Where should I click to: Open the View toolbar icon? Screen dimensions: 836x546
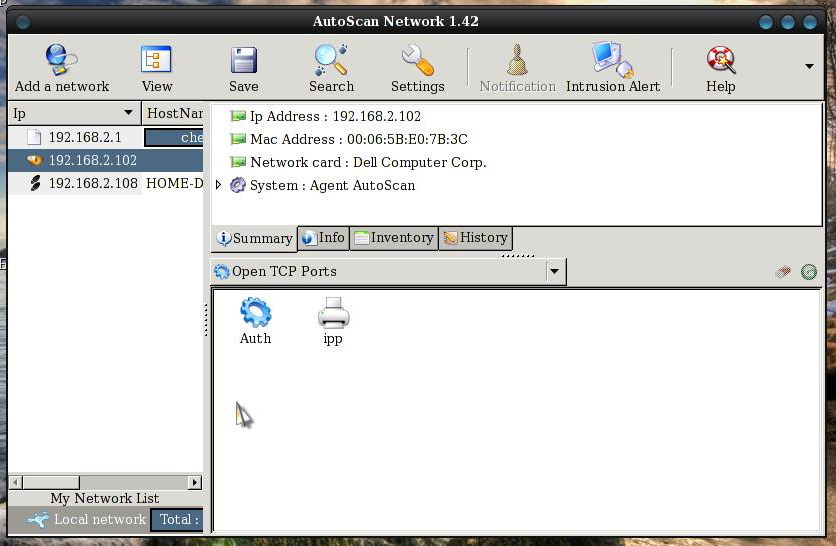point(156,59)
